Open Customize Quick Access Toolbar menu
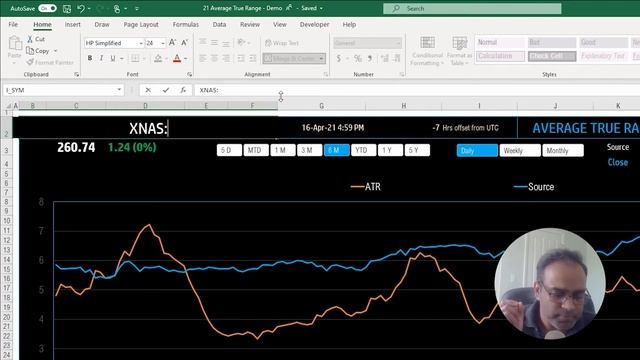The height and width of the screenshot is (360, 640). 137,9
